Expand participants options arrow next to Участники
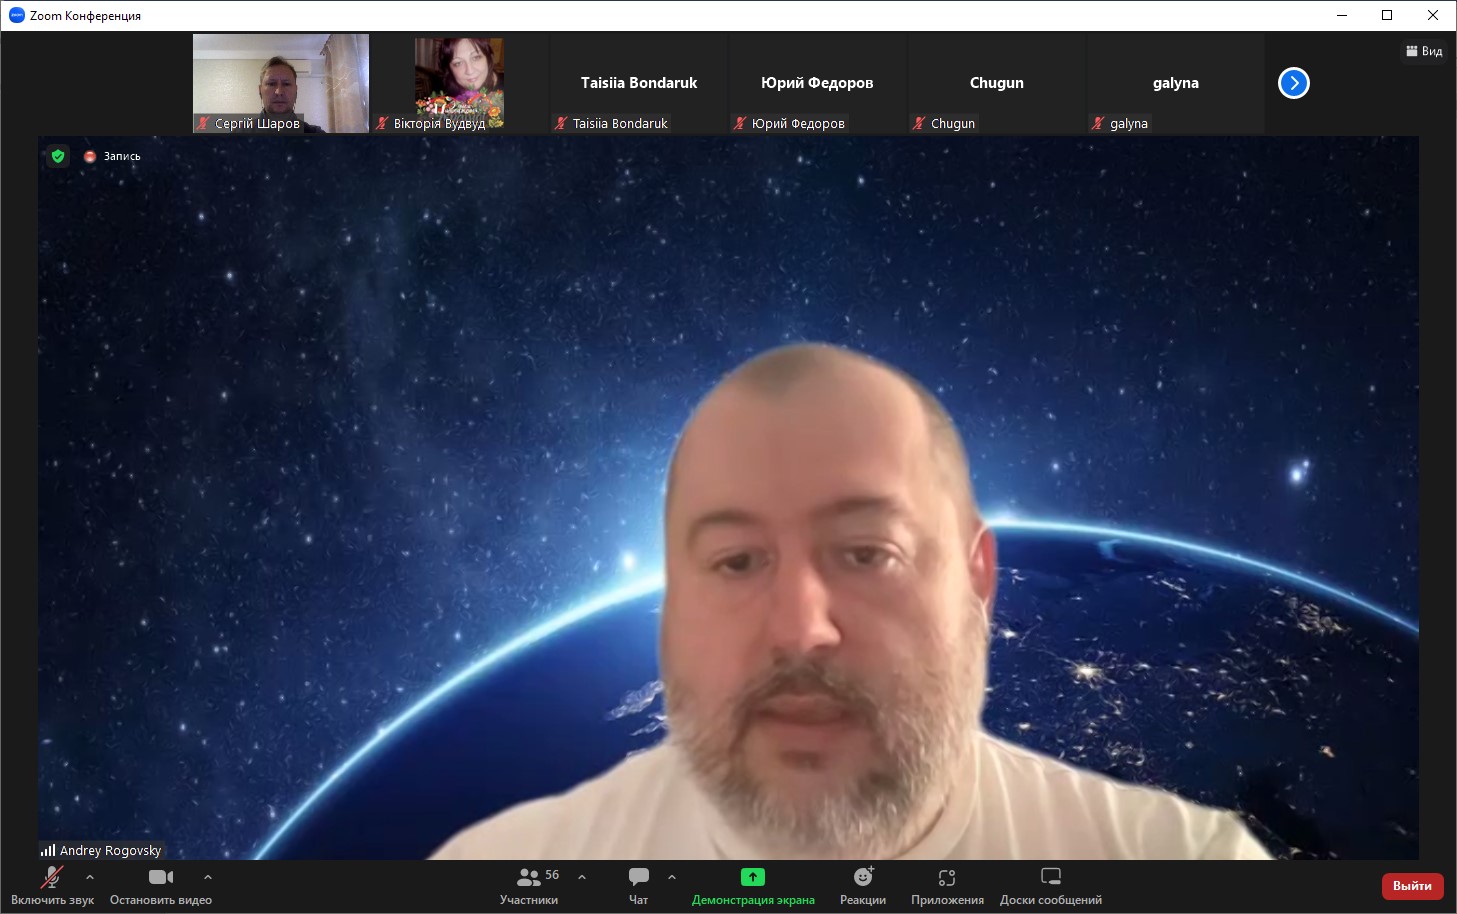The width and height of the screenshot is (1457, 914). (x=582, y=877)
